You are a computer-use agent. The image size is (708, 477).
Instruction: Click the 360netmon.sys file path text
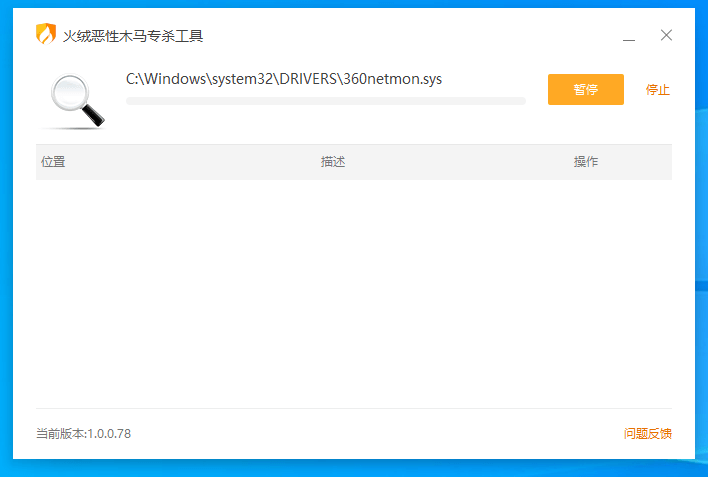coord(284,79)
